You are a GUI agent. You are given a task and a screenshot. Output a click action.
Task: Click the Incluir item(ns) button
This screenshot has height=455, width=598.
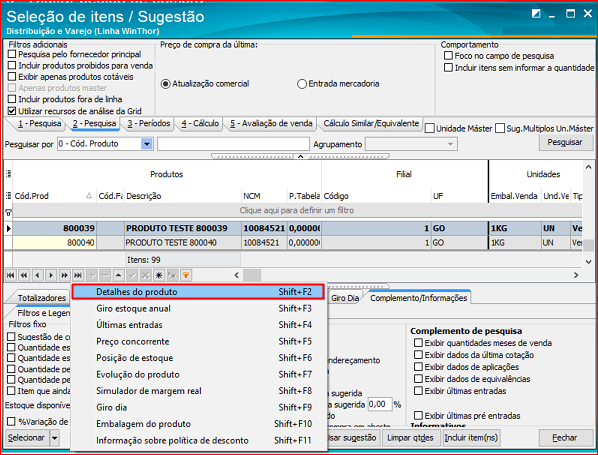click(x=471, y=438)
